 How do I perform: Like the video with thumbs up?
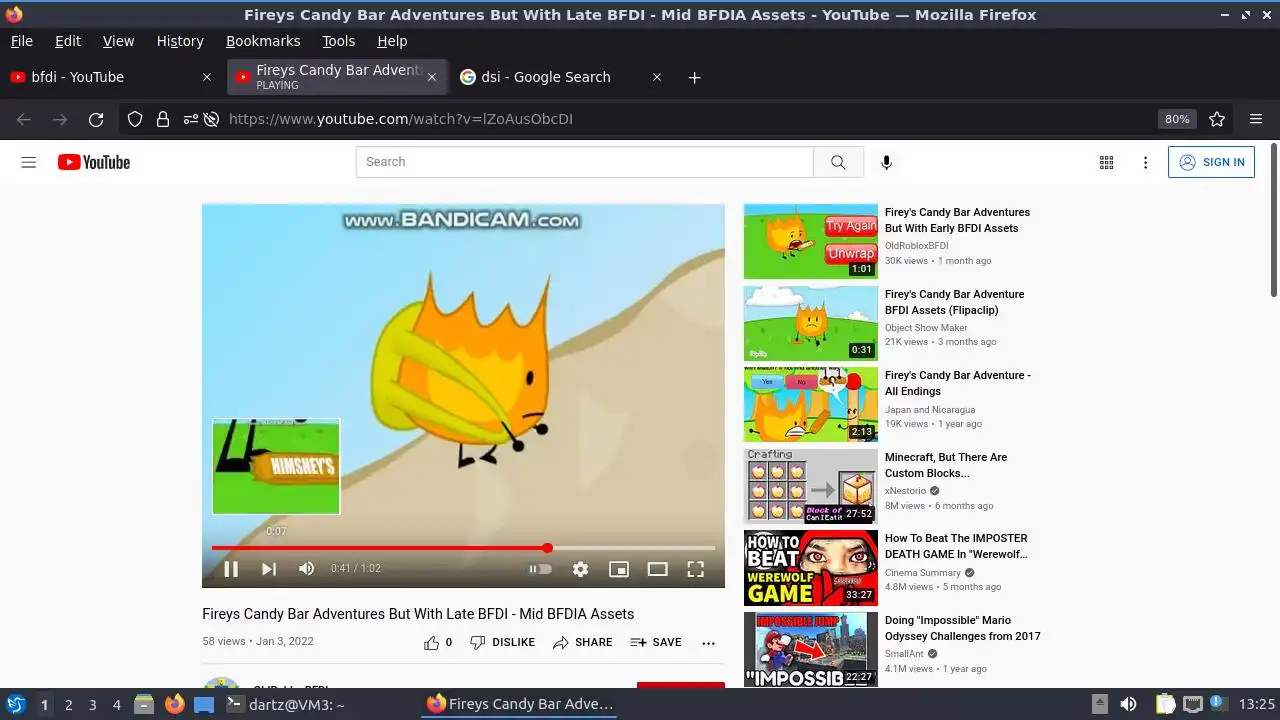(438, 643)
